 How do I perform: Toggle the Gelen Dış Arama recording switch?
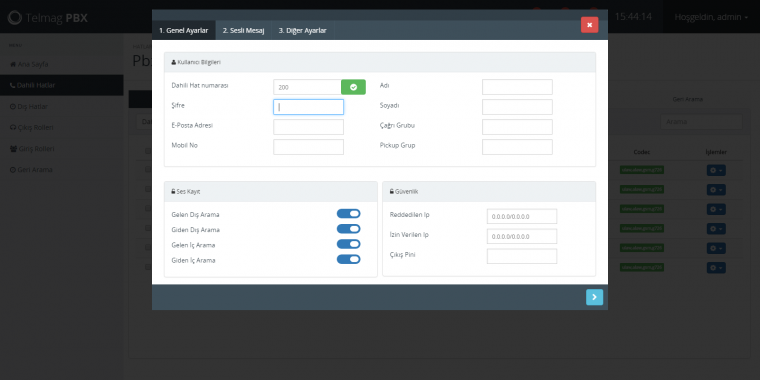point(348,214)
